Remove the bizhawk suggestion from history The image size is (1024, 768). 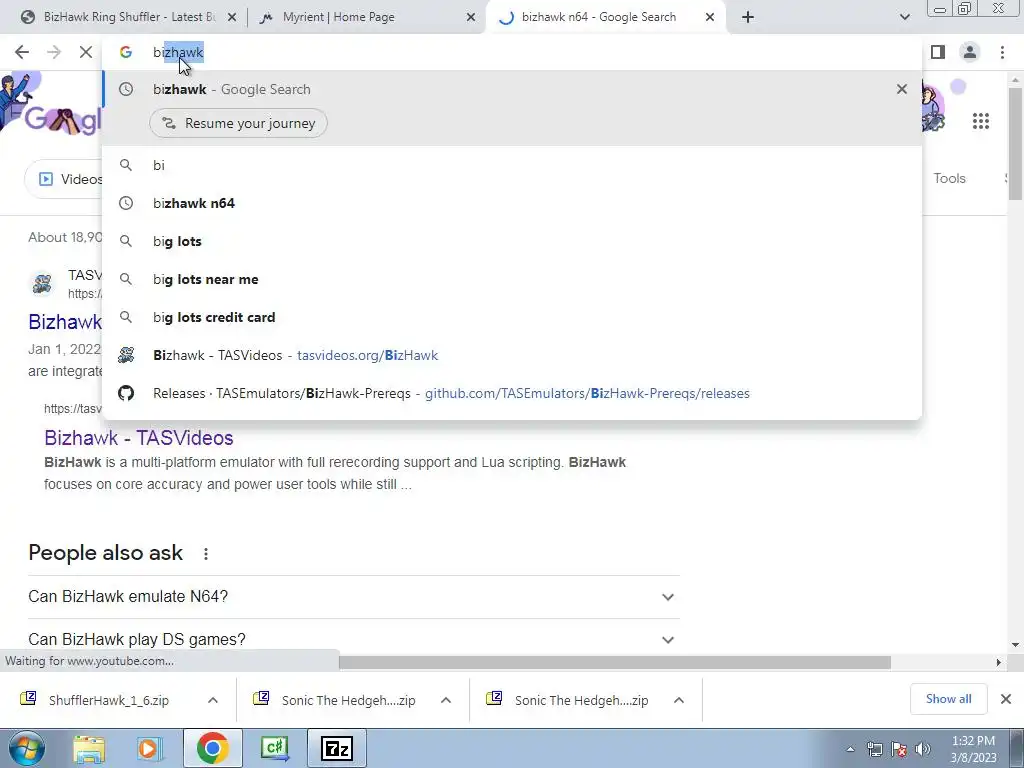(x=901, y=89)
